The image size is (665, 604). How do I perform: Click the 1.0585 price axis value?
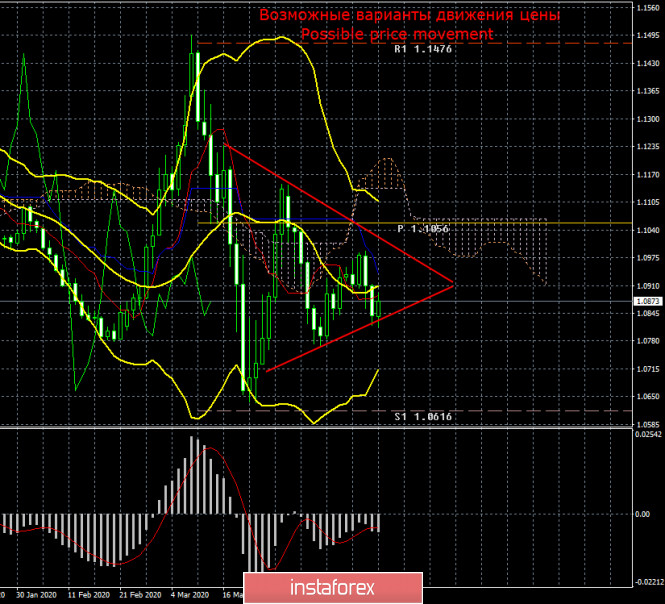pyautogui.click(x=647, y=423)
